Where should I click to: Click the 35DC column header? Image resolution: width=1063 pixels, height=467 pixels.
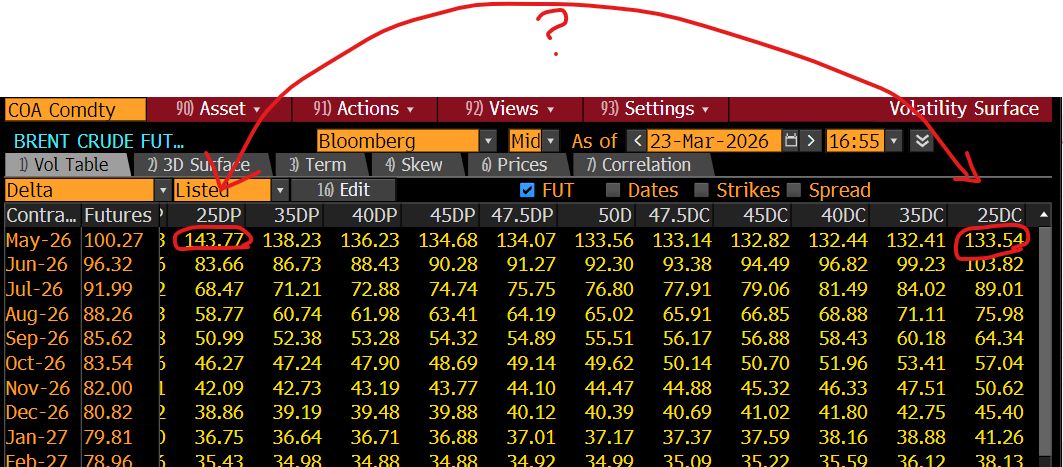908,216
